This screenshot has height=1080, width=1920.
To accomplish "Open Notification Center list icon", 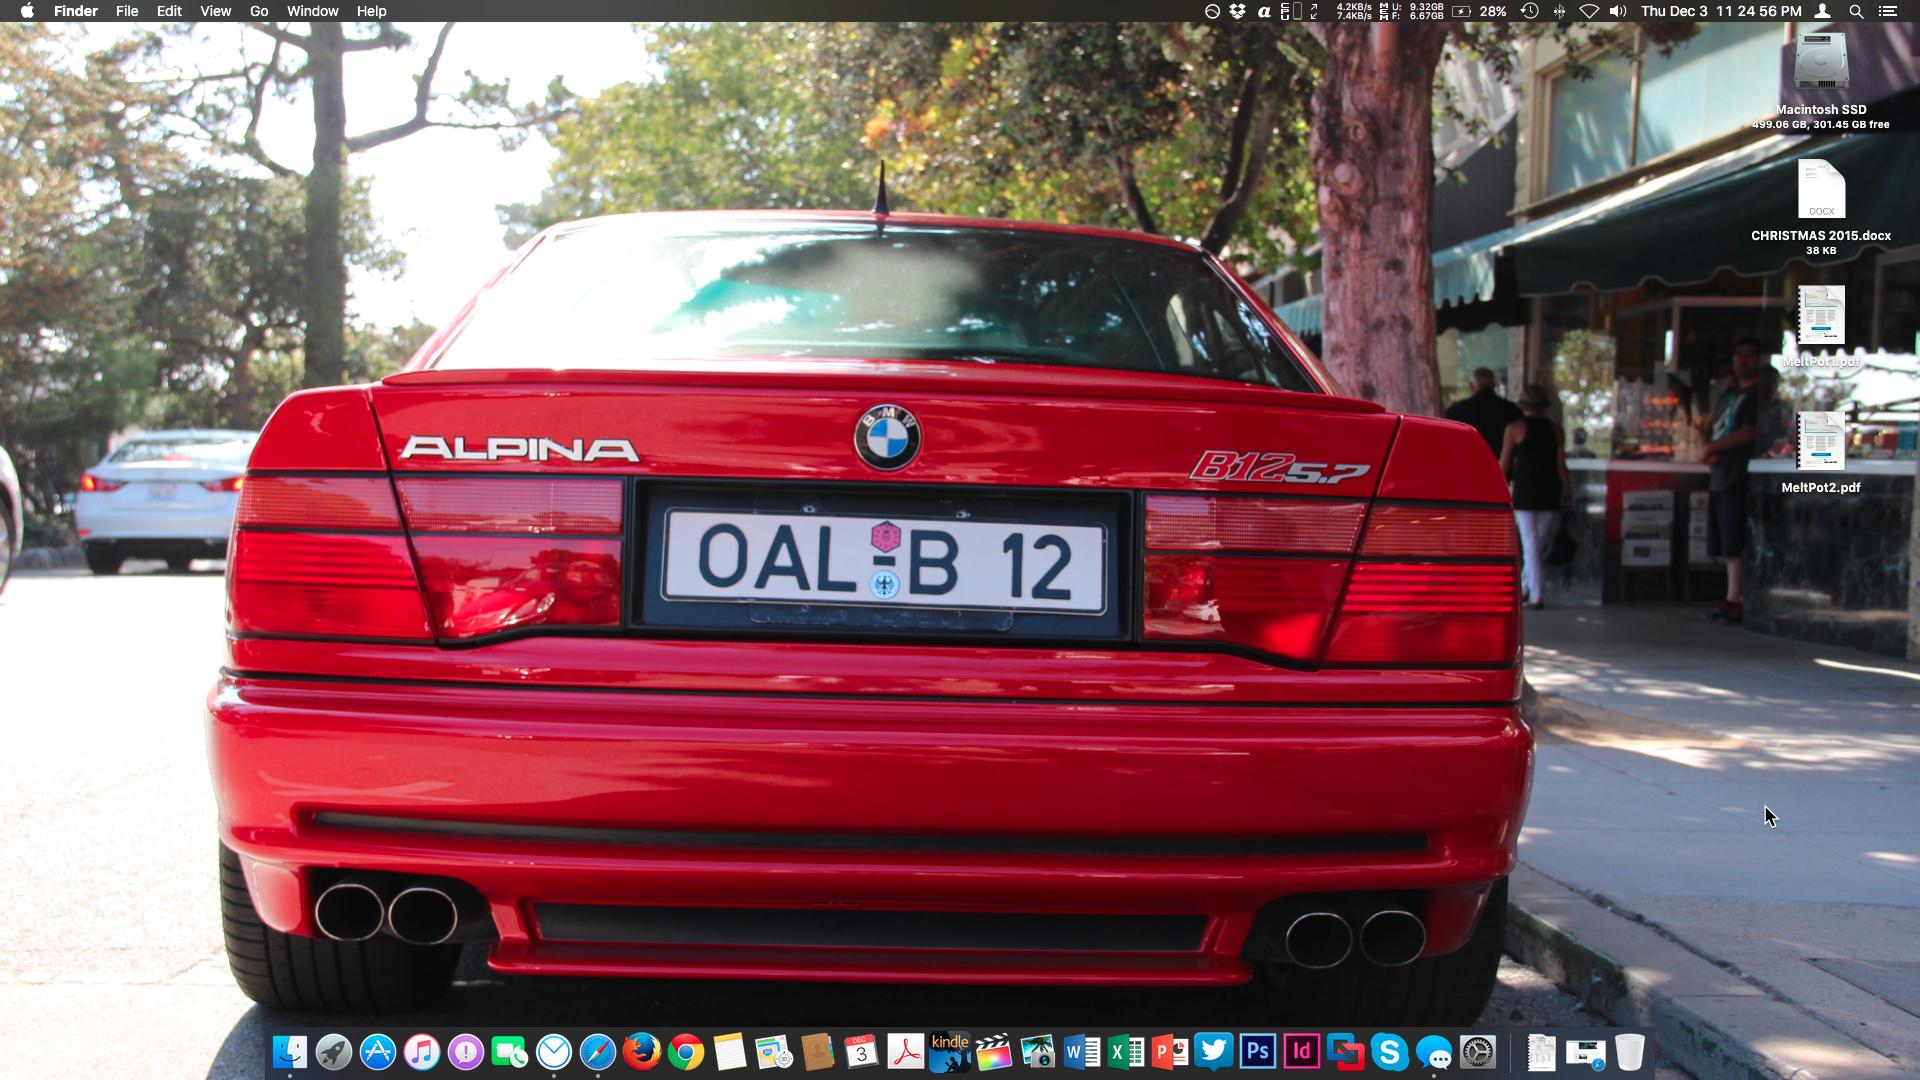I will tap(1888, 11).
